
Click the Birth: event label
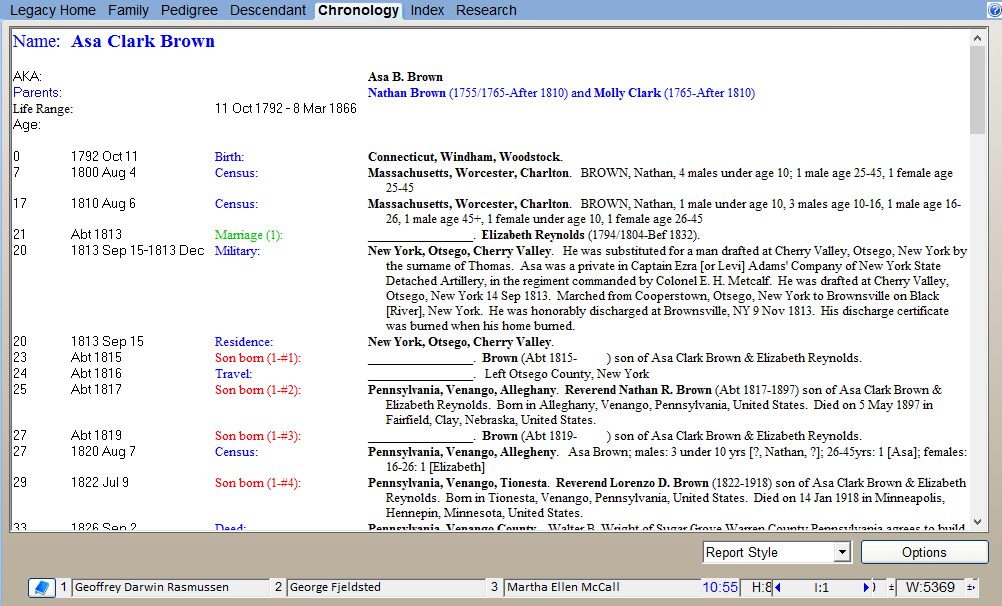(x=229, y=157)
